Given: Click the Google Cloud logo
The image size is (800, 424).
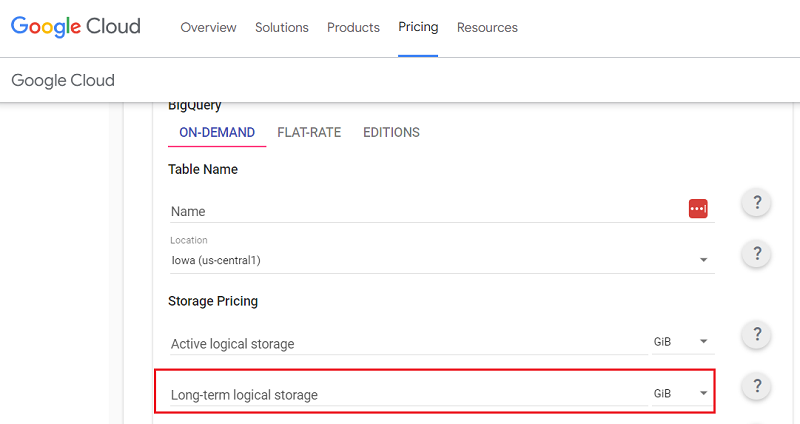Looking at the screenshot, I should coord(76,27).
